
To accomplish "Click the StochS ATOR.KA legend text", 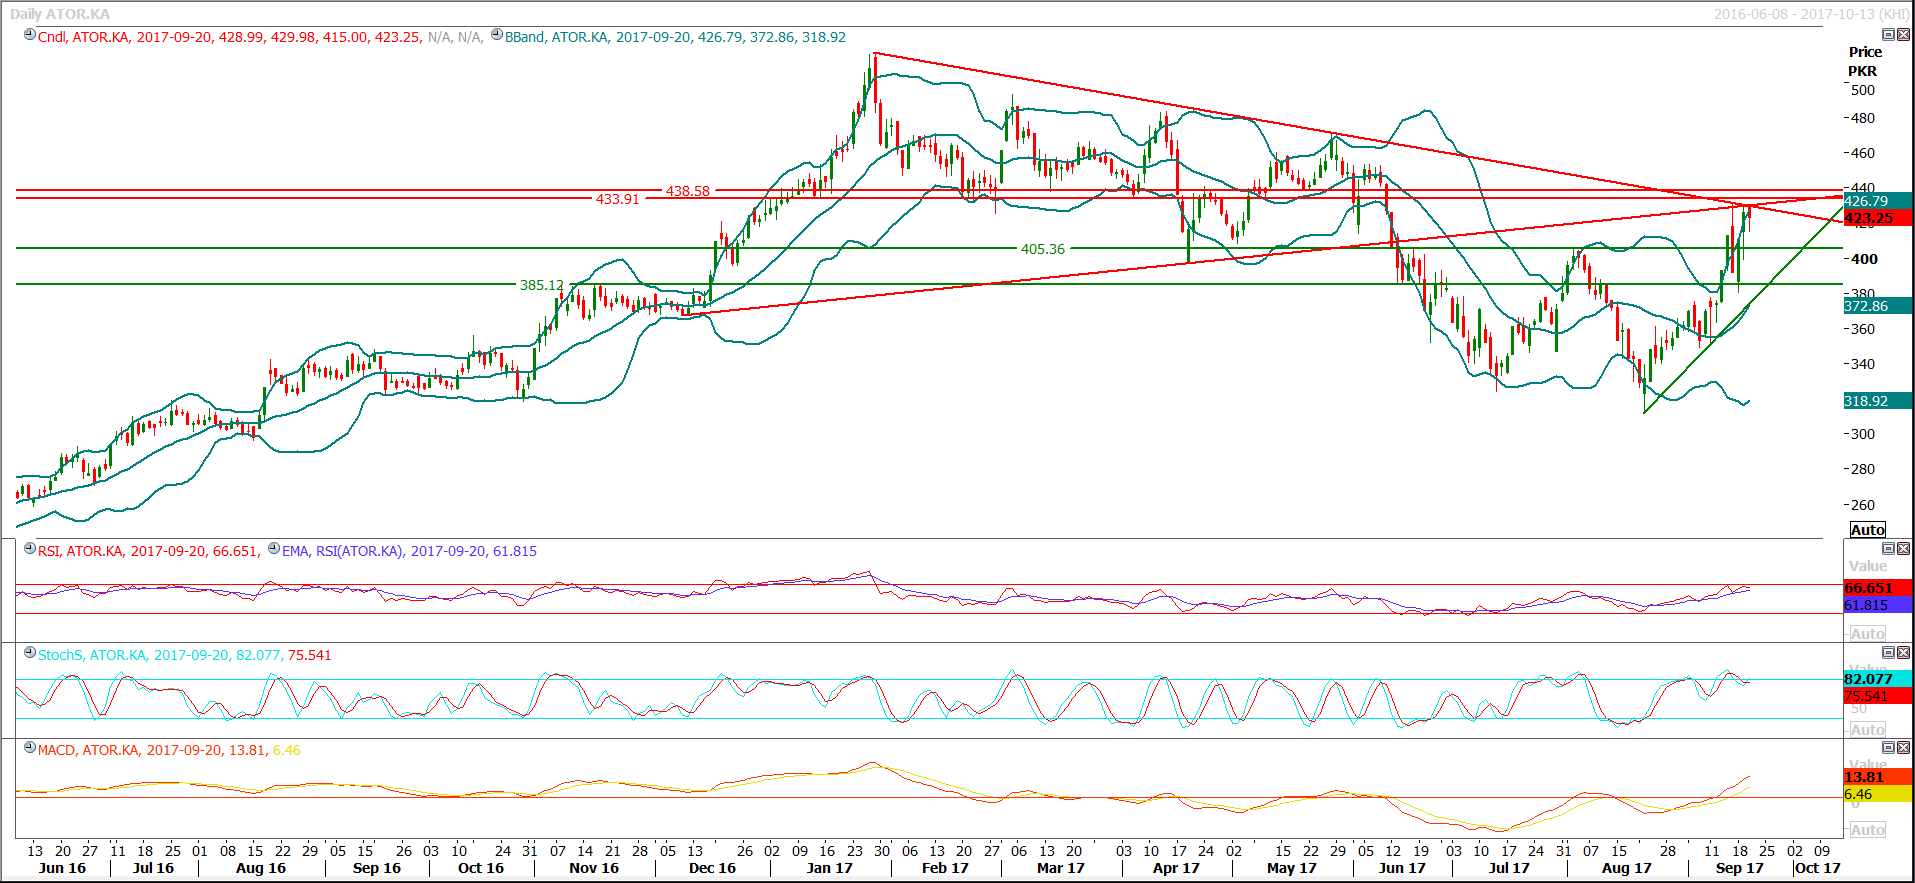I will pos(185,655).
